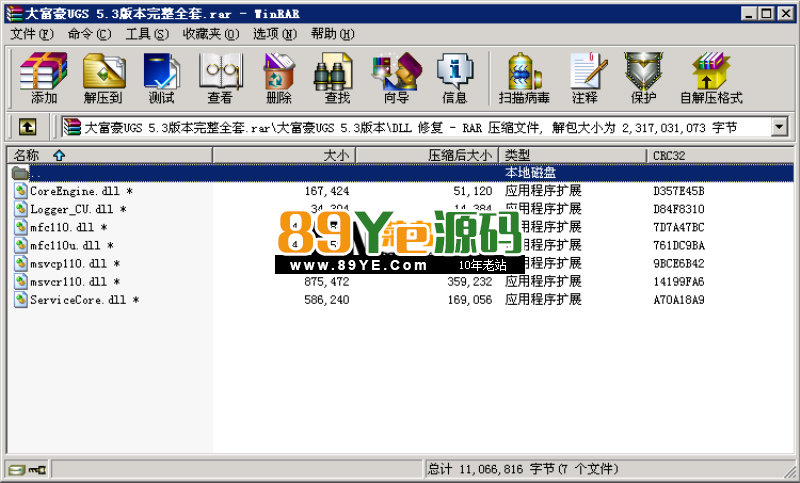This screenshot has width=800, height=483.
Task: Open the 命令(C) menu
Action: [89, 34]
